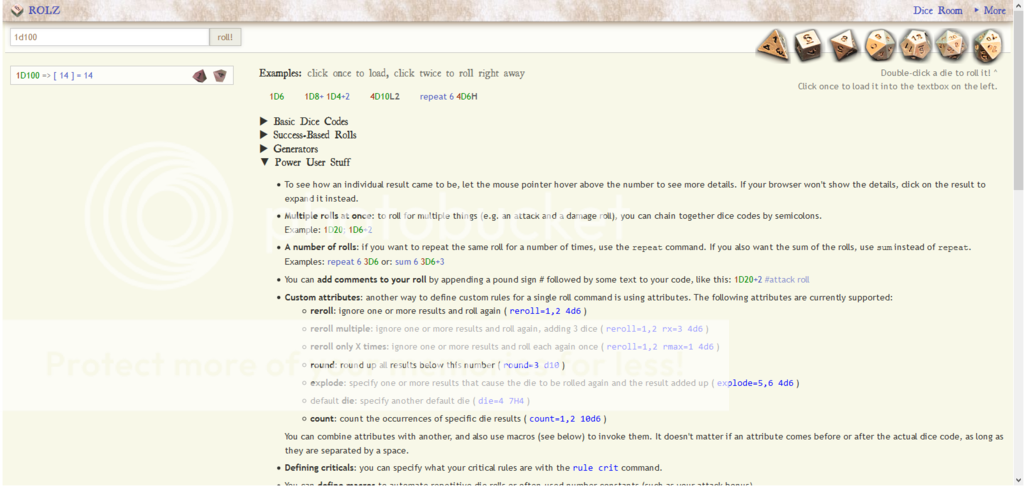Expand the Basic Dice Codes section
The width and height of the screenshot is (1024, 486).
click(x=310, y=121)
